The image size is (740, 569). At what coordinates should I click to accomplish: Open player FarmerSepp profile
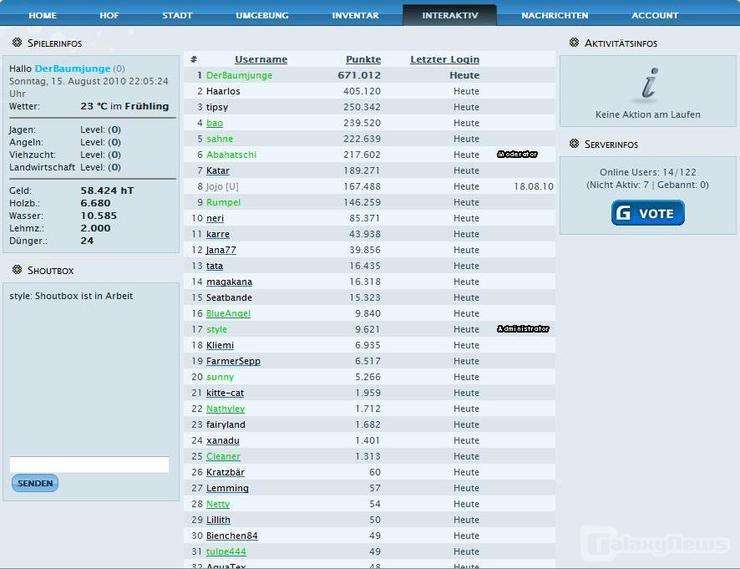(233, 361)
